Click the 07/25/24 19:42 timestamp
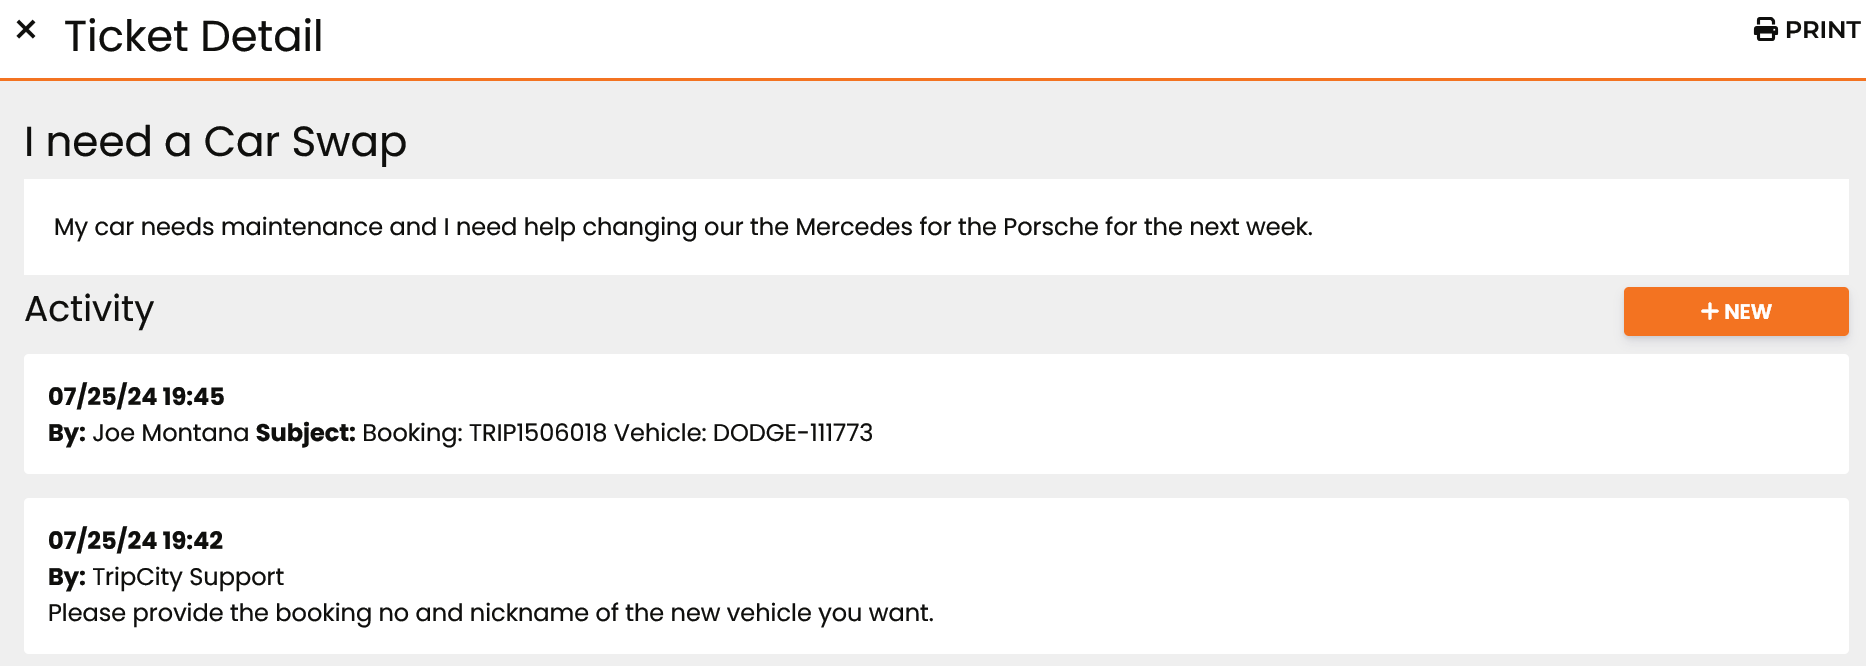 click(136, 540)
